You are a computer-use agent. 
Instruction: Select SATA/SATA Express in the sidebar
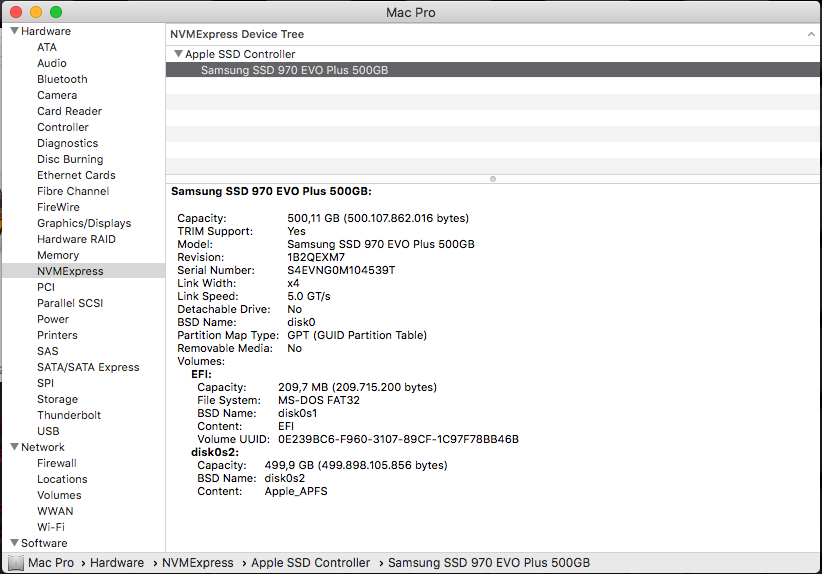coord(88,367)
